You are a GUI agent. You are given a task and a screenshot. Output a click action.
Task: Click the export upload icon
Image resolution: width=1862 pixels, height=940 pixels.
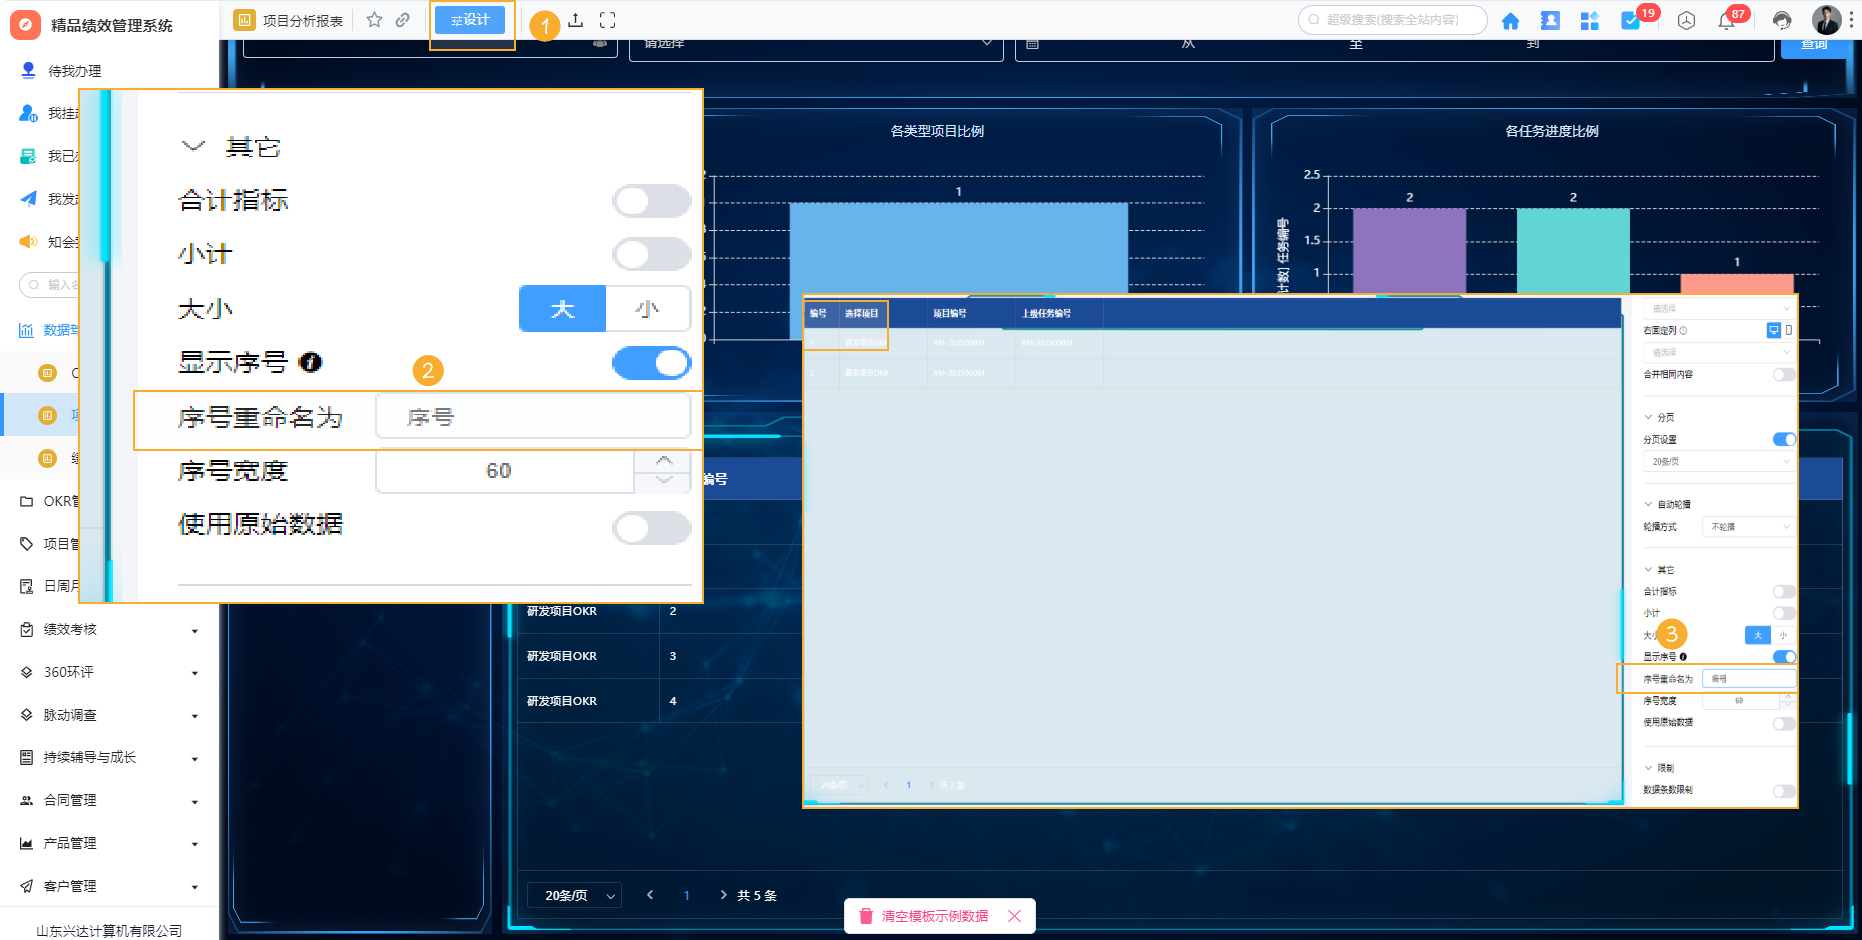click(x=576, y=20)
